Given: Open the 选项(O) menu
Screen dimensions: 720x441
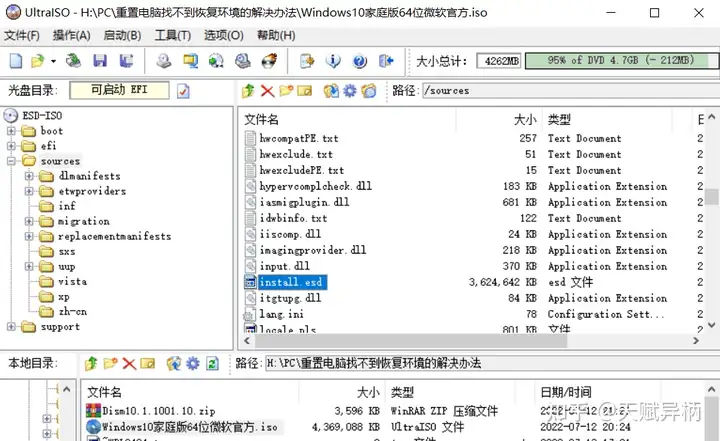Looking at the screenshot, I should pos(224,35).
